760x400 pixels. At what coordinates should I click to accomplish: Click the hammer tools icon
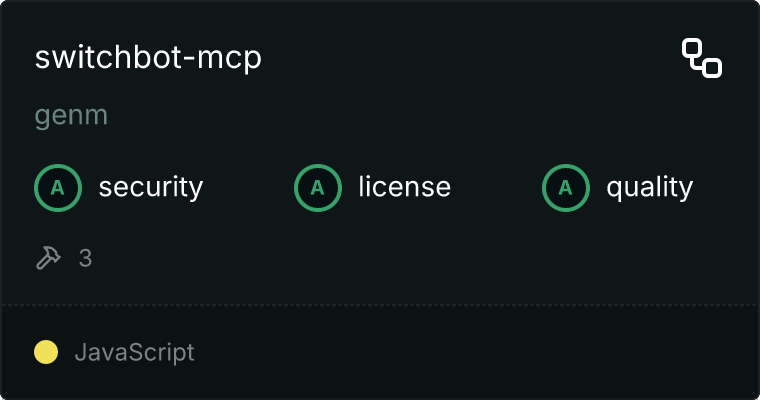click(x=48, y=257)
